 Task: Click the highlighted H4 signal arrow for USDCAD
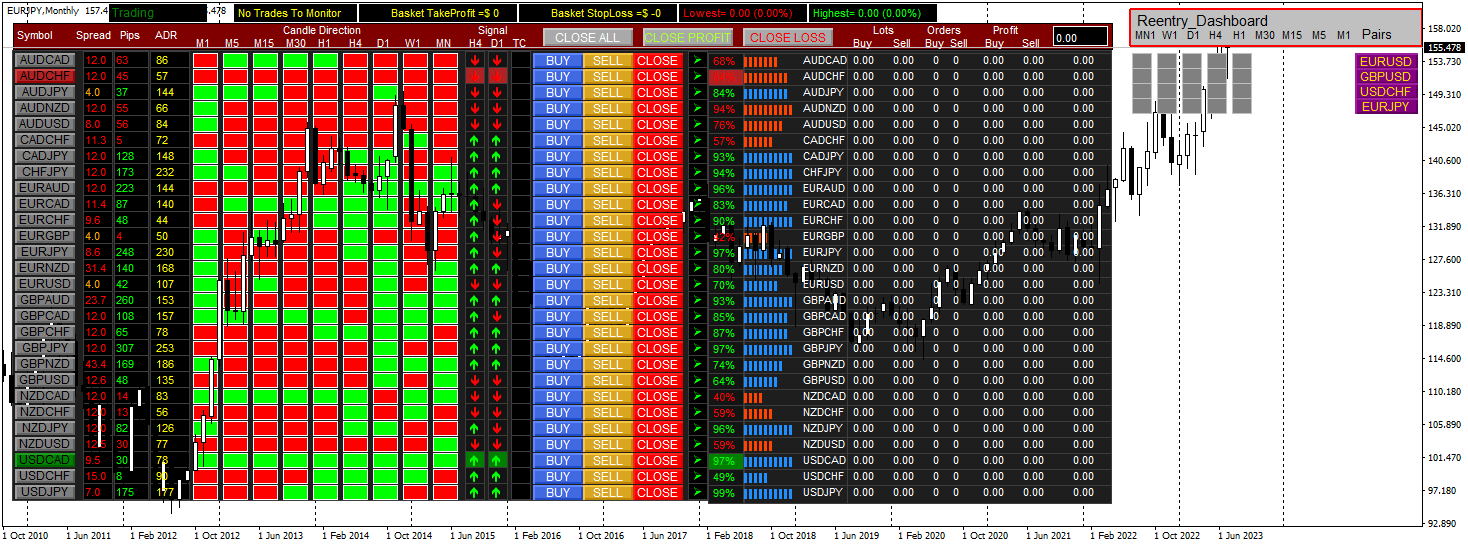coord(475,461)
